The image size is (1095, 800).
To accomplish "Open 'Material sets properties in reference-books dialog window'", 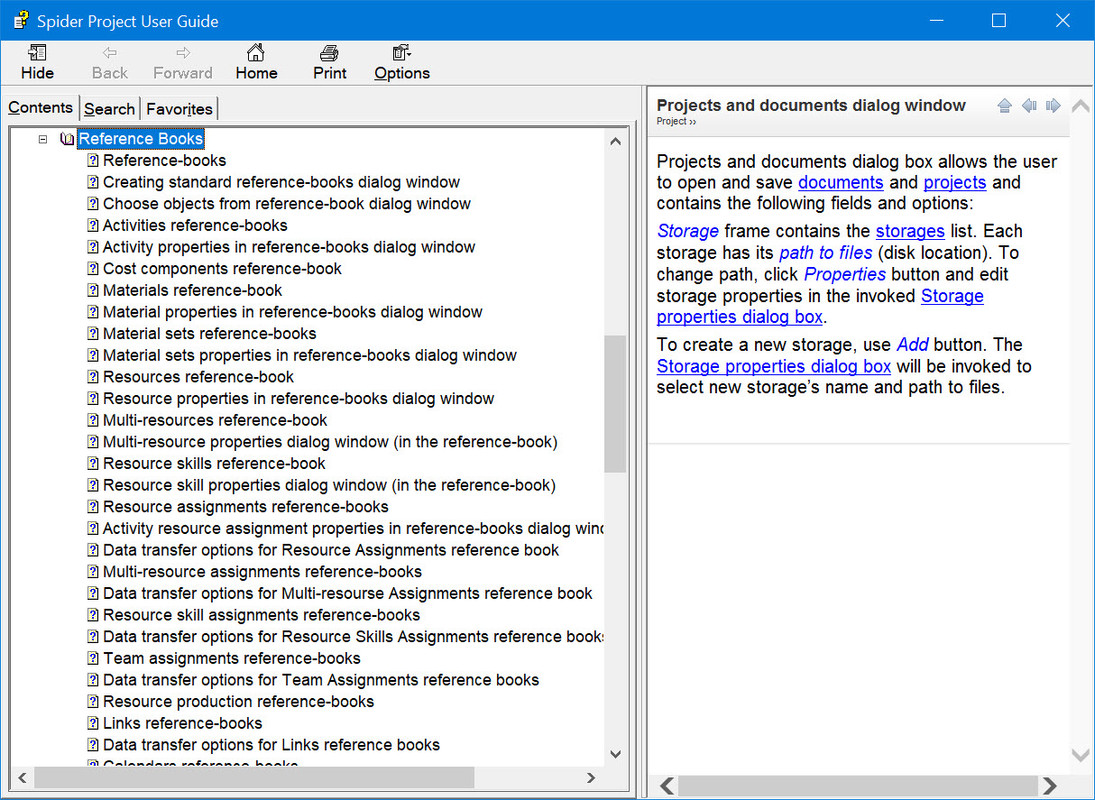I will point(309,355).
